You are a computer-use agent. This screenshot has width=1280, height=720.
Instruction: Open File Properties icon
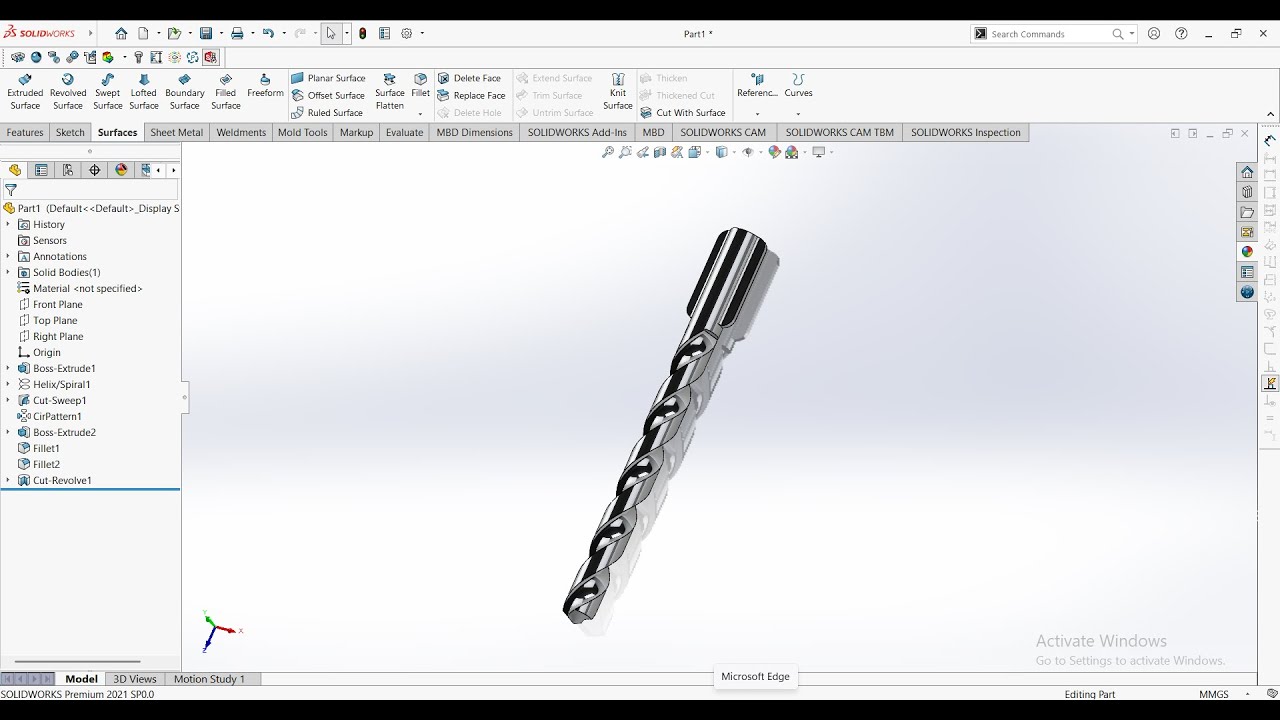[x=384, y=33]
